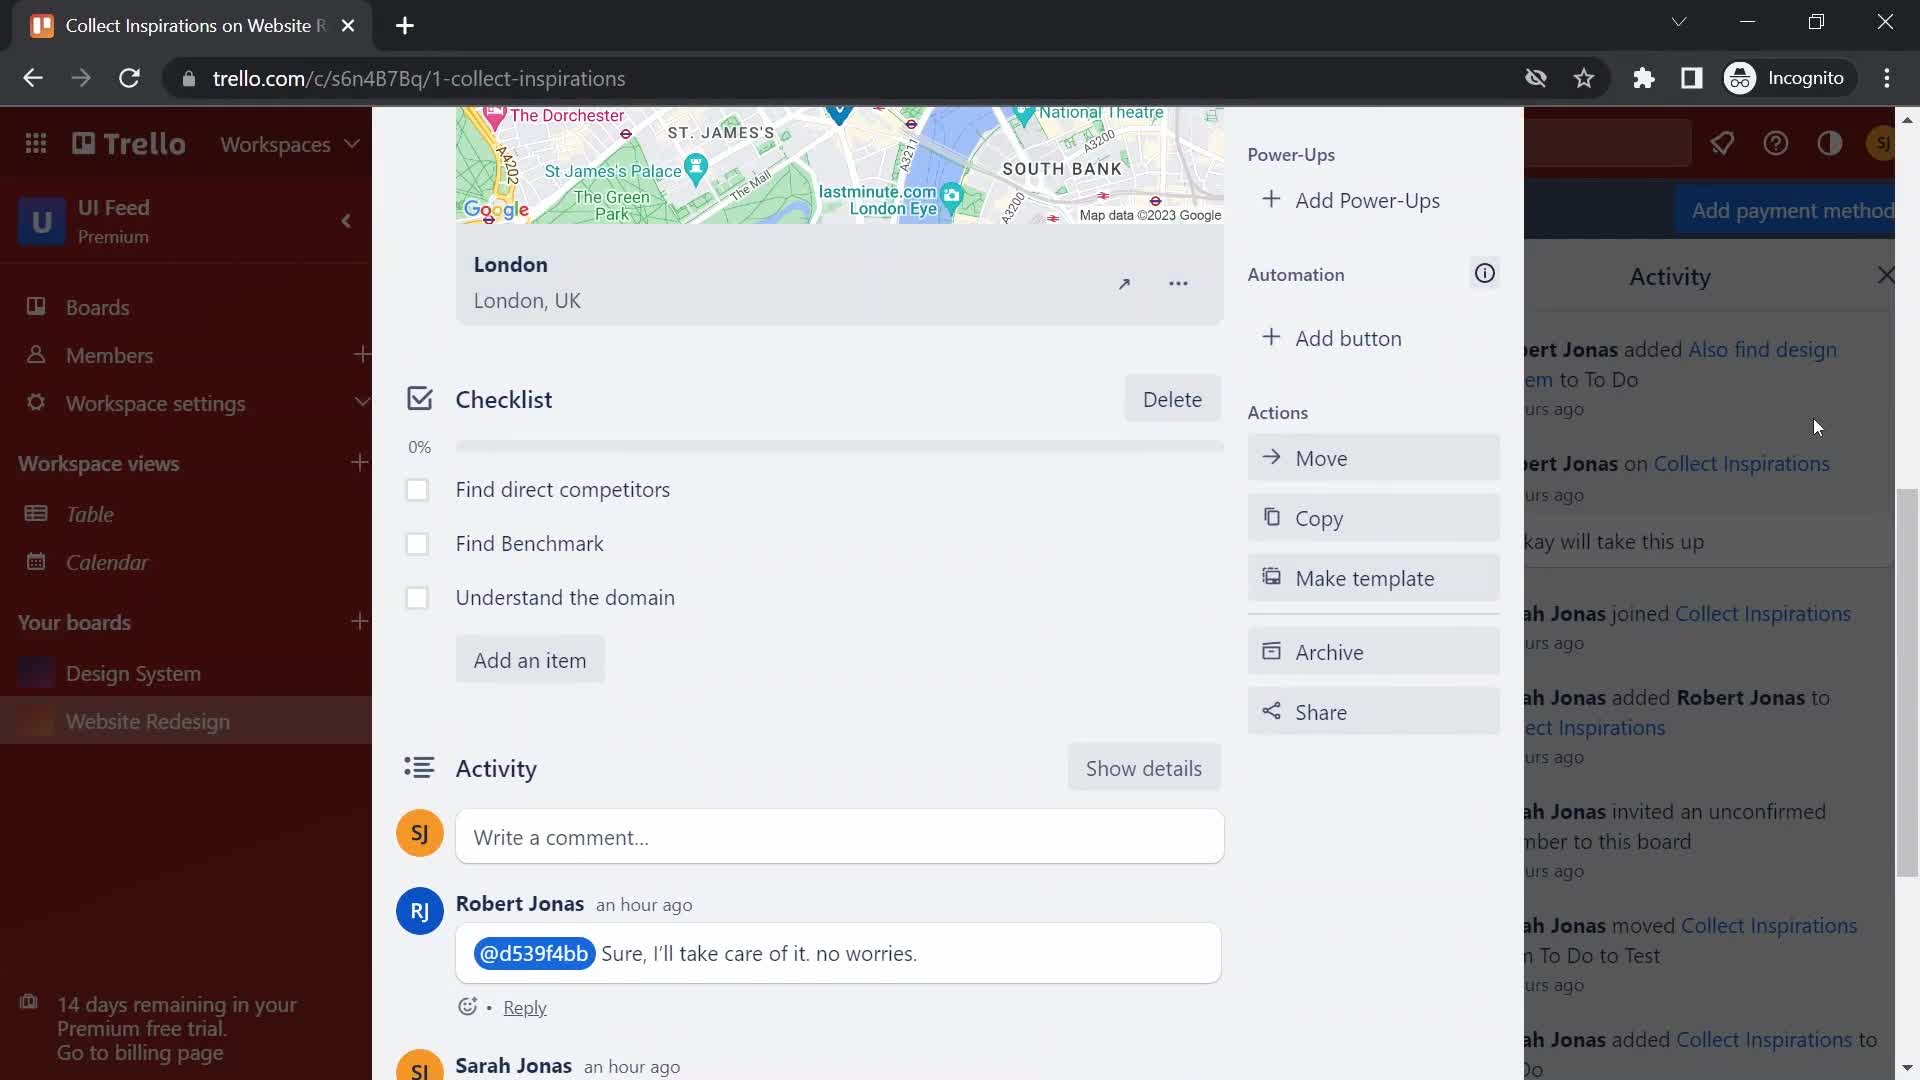
Task: Toggle the Find Benchmark checkbox
Action: (417, 542)
